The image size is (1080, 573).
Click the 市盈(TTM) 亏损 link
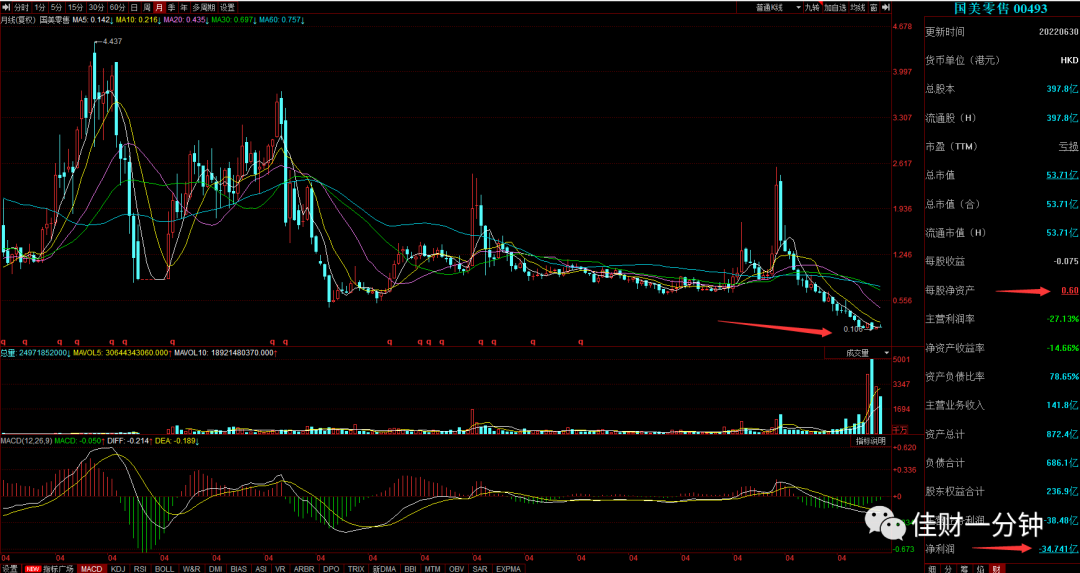(1068, 147)
